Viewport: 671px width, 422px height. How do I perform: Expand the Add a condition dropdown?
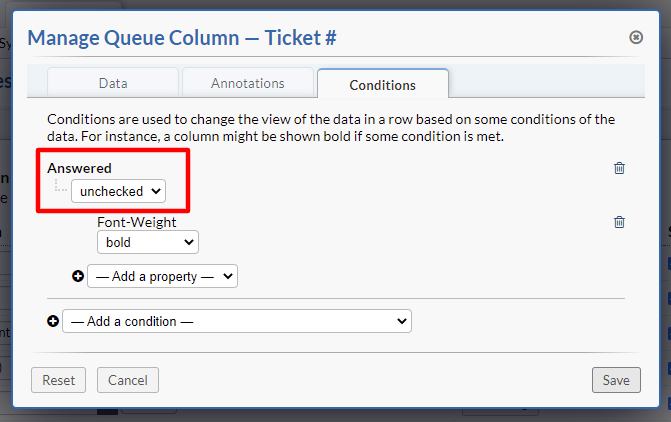(236, 321)
